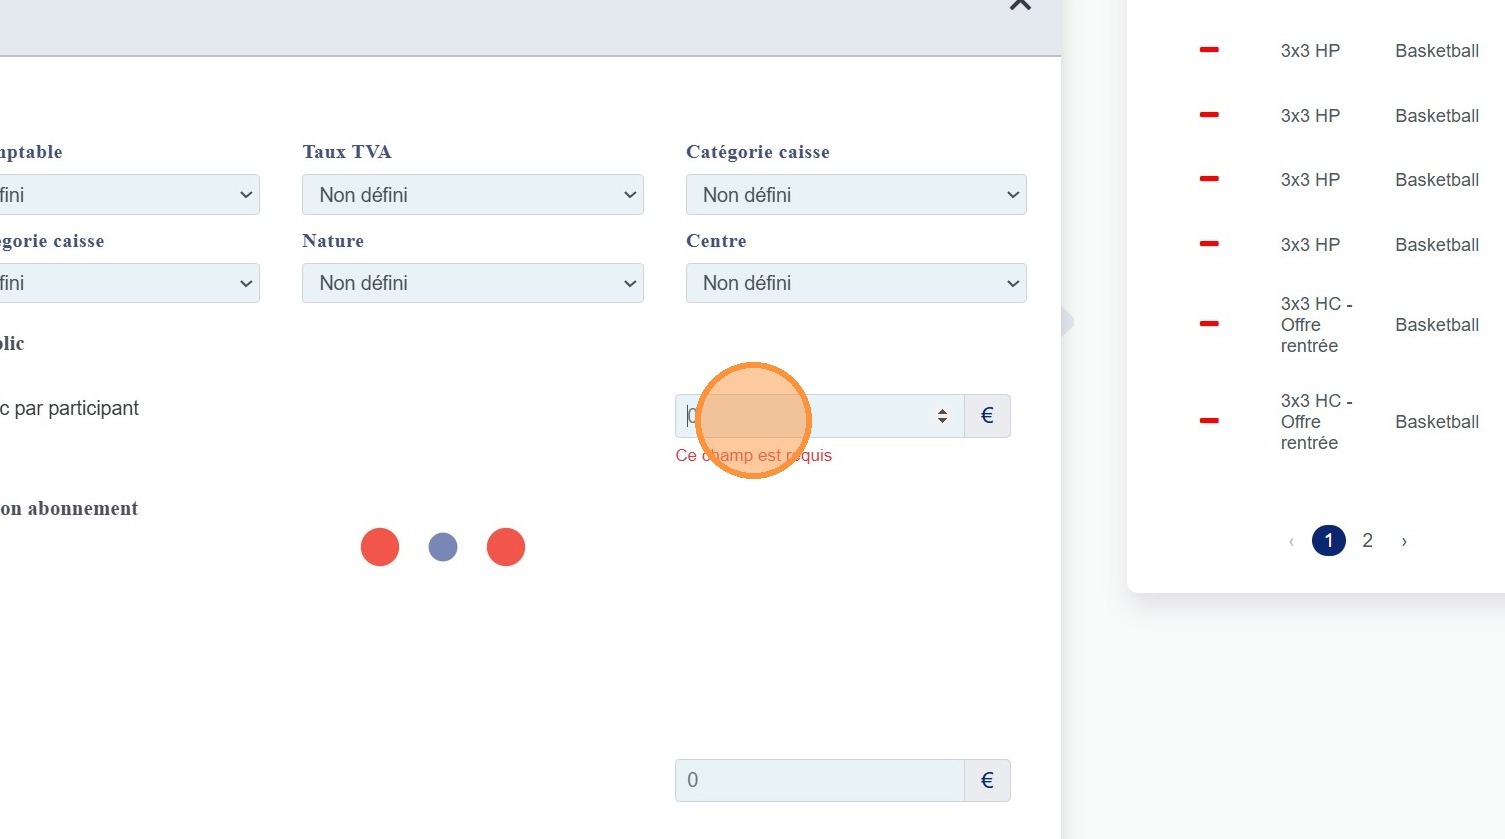Increase the participant price with the up arrow
The height and width of the screenshot is (839, 1505).
click(x=942, y=410)
